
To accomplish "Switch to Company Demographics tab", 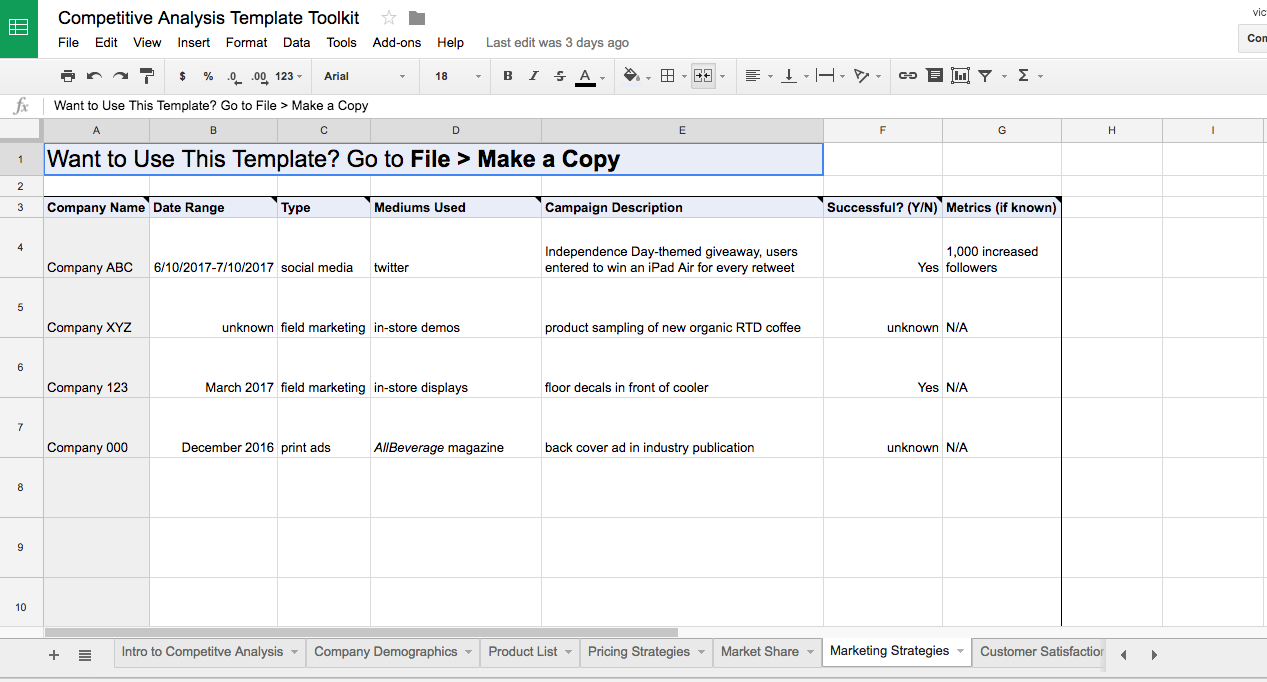I will [x=385, y=651].
